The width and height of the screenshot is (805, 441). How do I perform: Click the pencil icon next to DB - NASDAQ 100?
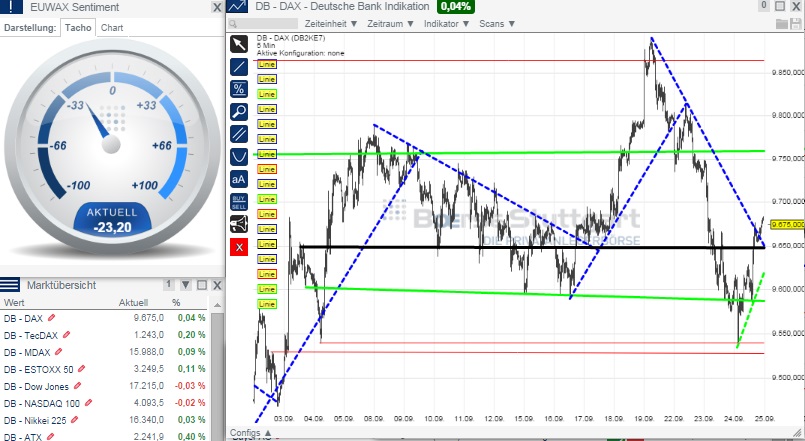click(x=88, y=403)
